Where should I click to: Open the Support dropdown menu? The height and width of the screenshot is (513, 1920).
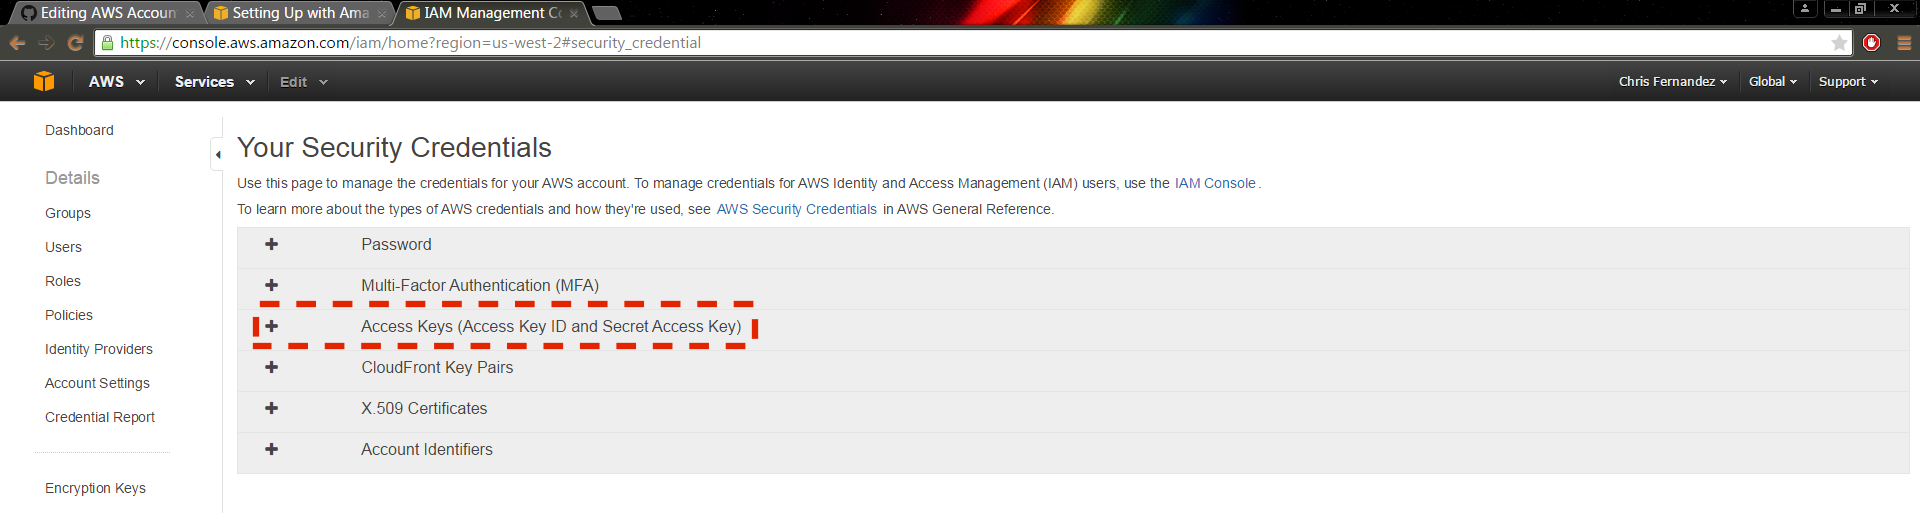tap(1848, 82)
